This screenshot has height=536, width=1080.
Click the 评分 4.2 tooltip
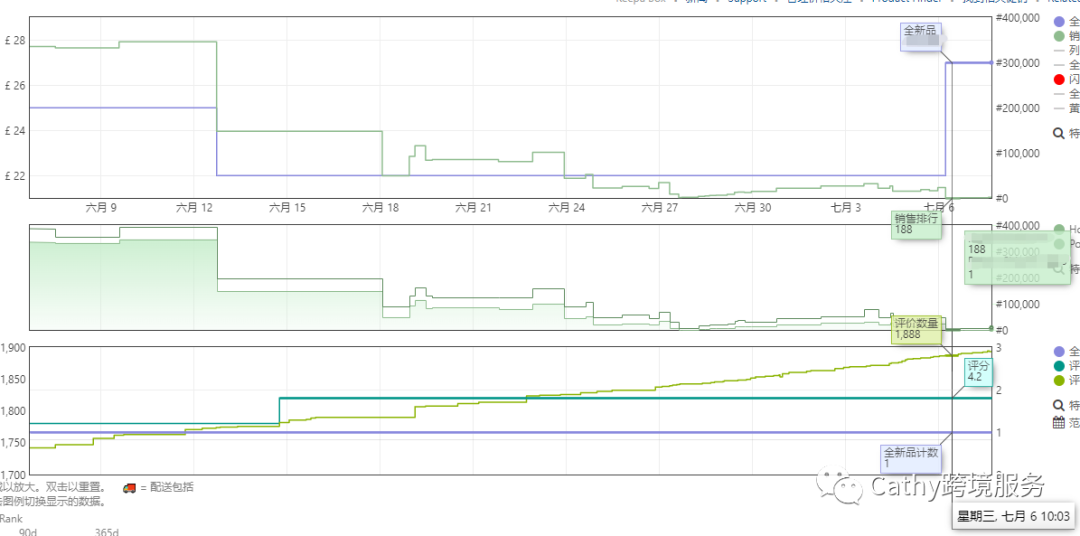pyautogui.click(x=977, y=371)
